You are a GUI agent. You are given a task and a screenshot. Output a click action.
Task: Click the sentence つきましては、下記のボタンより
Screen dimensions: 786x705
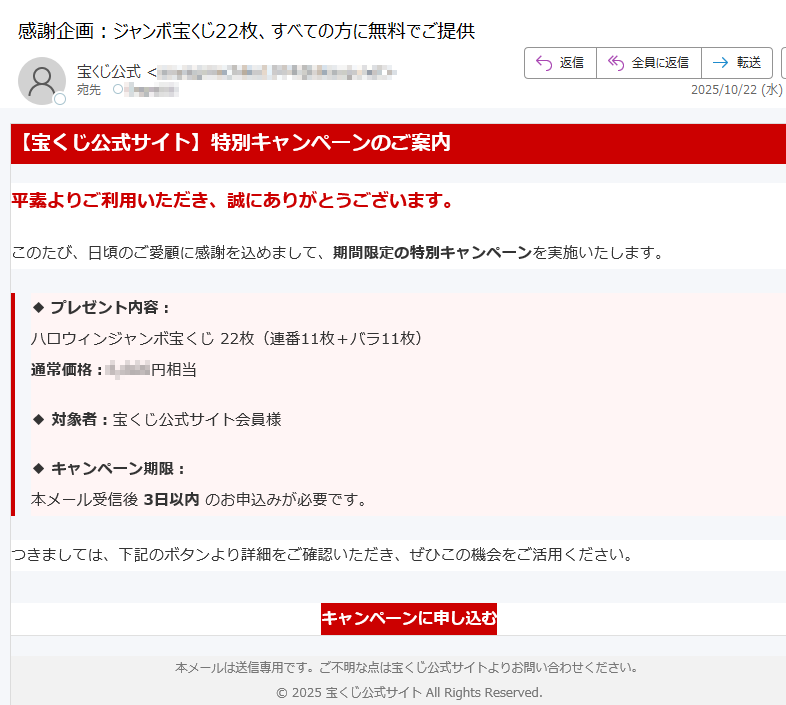pyautogui.click(x=322, y=555)
